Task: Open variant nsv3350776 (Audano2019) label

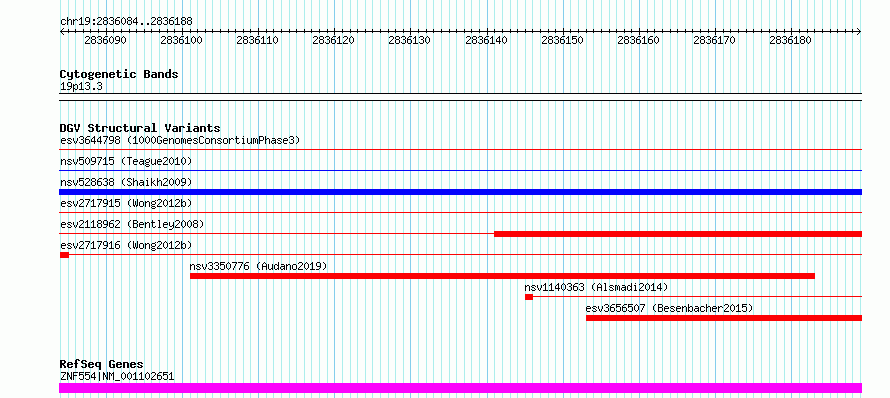Action: tap(258, 266)
